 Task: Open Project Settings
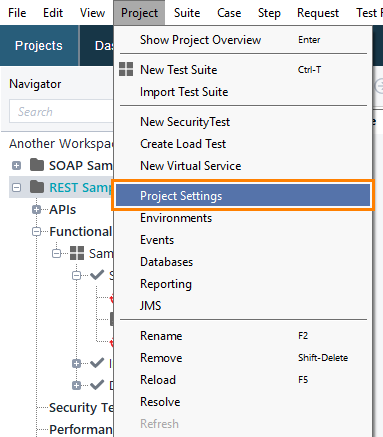pos(243,196)
